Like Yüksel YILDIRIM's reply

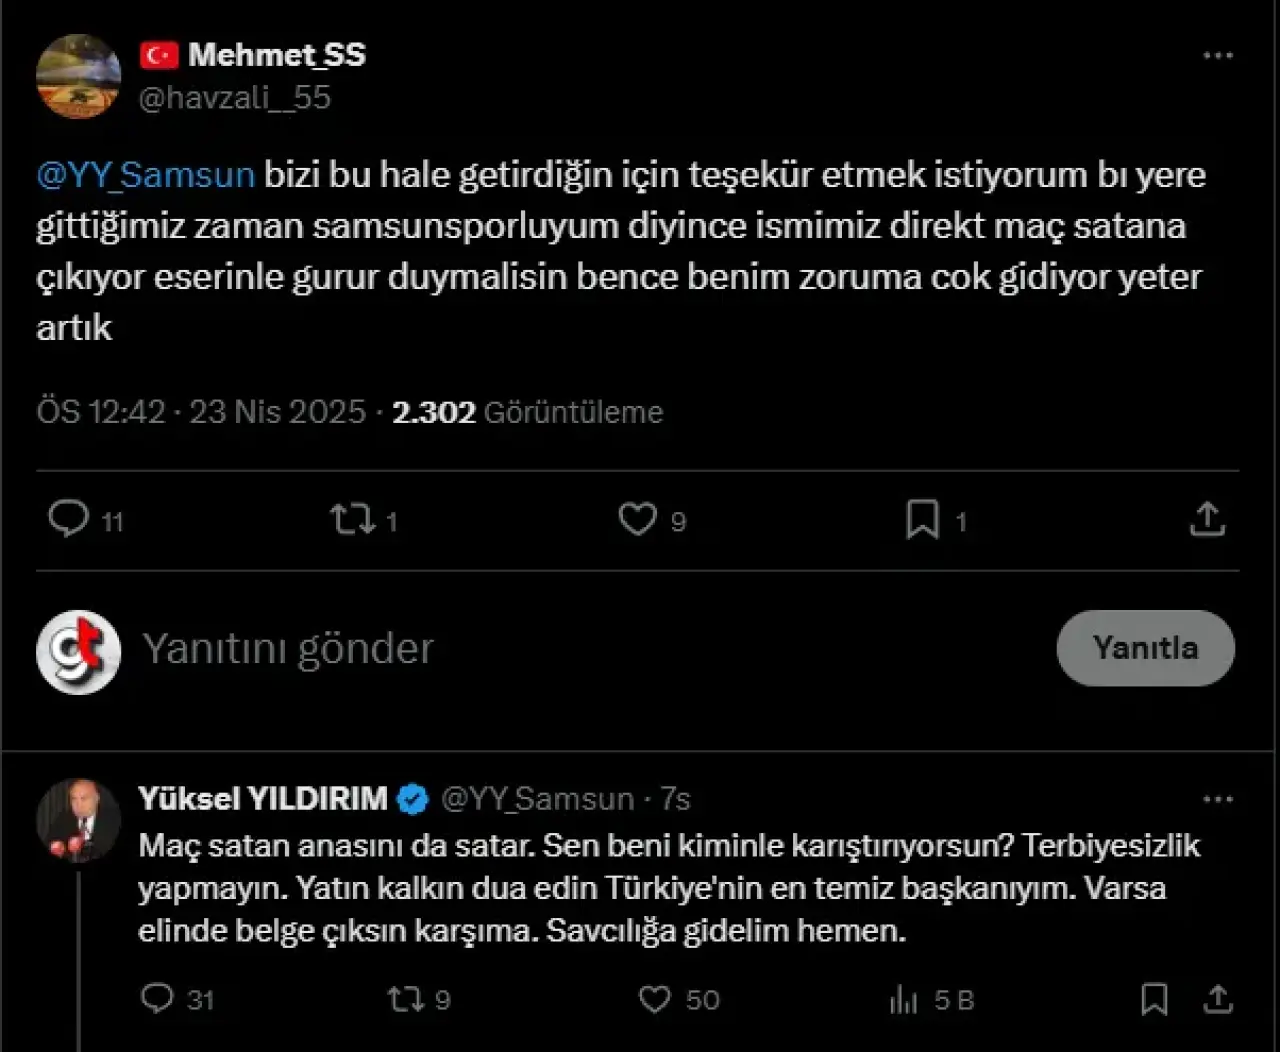tap(654, 998)
